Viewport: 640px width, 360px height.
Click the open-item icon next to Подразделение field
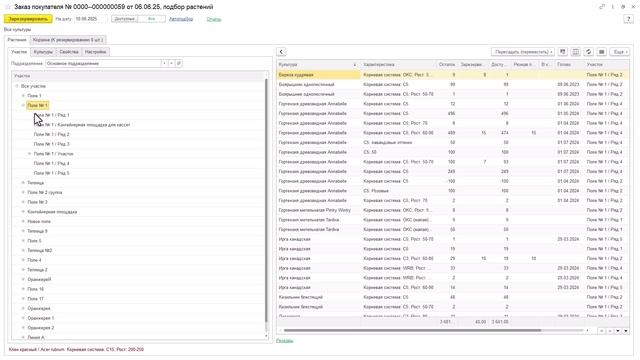click(x=179, y=64)
